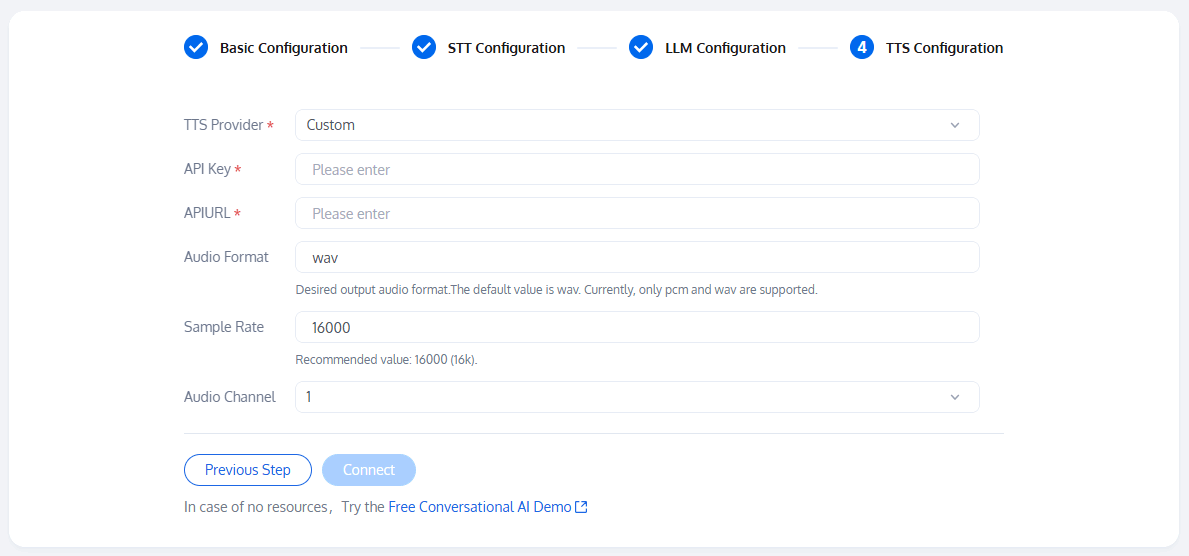
Task: Click the LLM Configuration checkmark icon
Action: coord(641,48)
